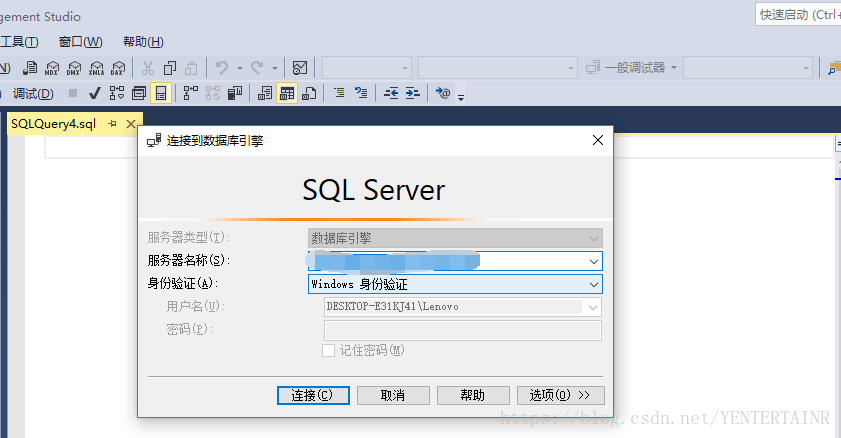Image resolution: width=841 pixels, height=438 pixels.
Task: Open the second wide toolbar combo box
Action: coord(498,68)
